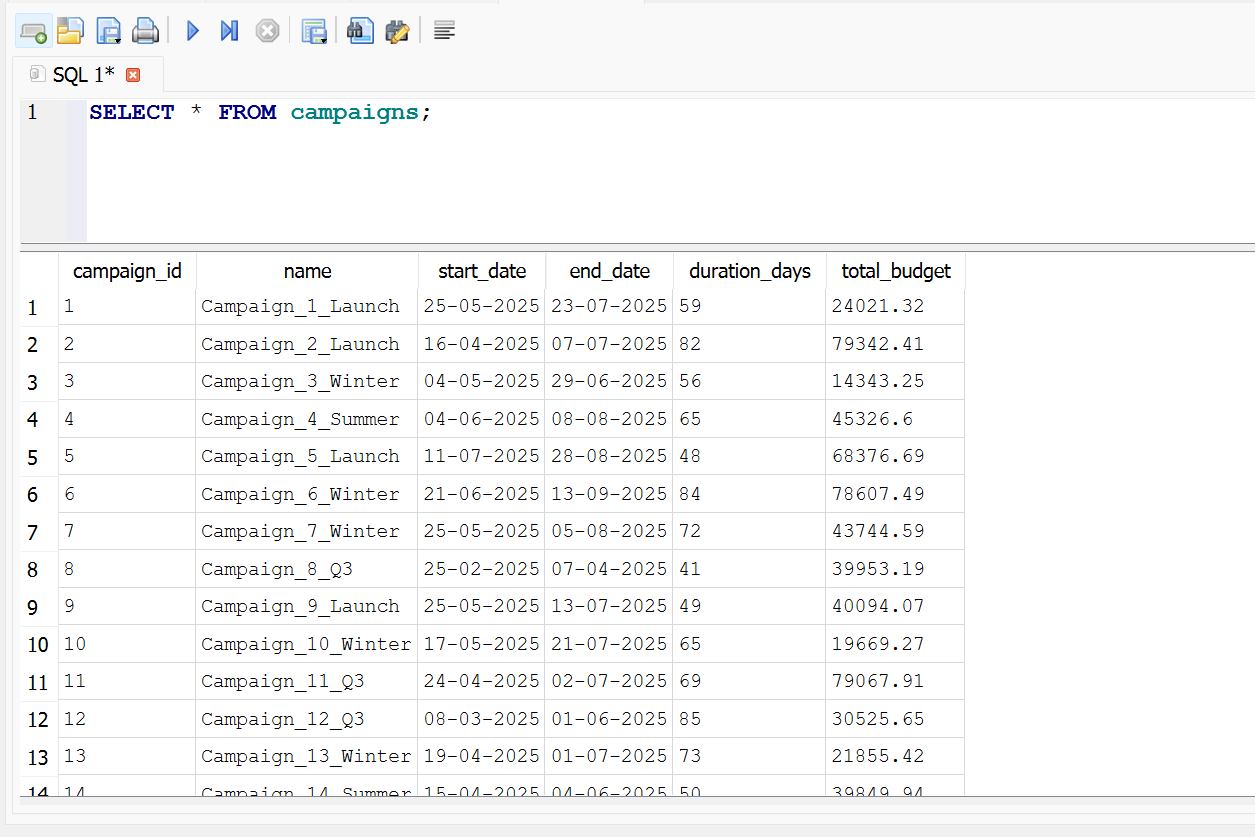Click the open SQL file folder icon
The height and width of the screenshot is (837, 1255).
pos(69,31)
